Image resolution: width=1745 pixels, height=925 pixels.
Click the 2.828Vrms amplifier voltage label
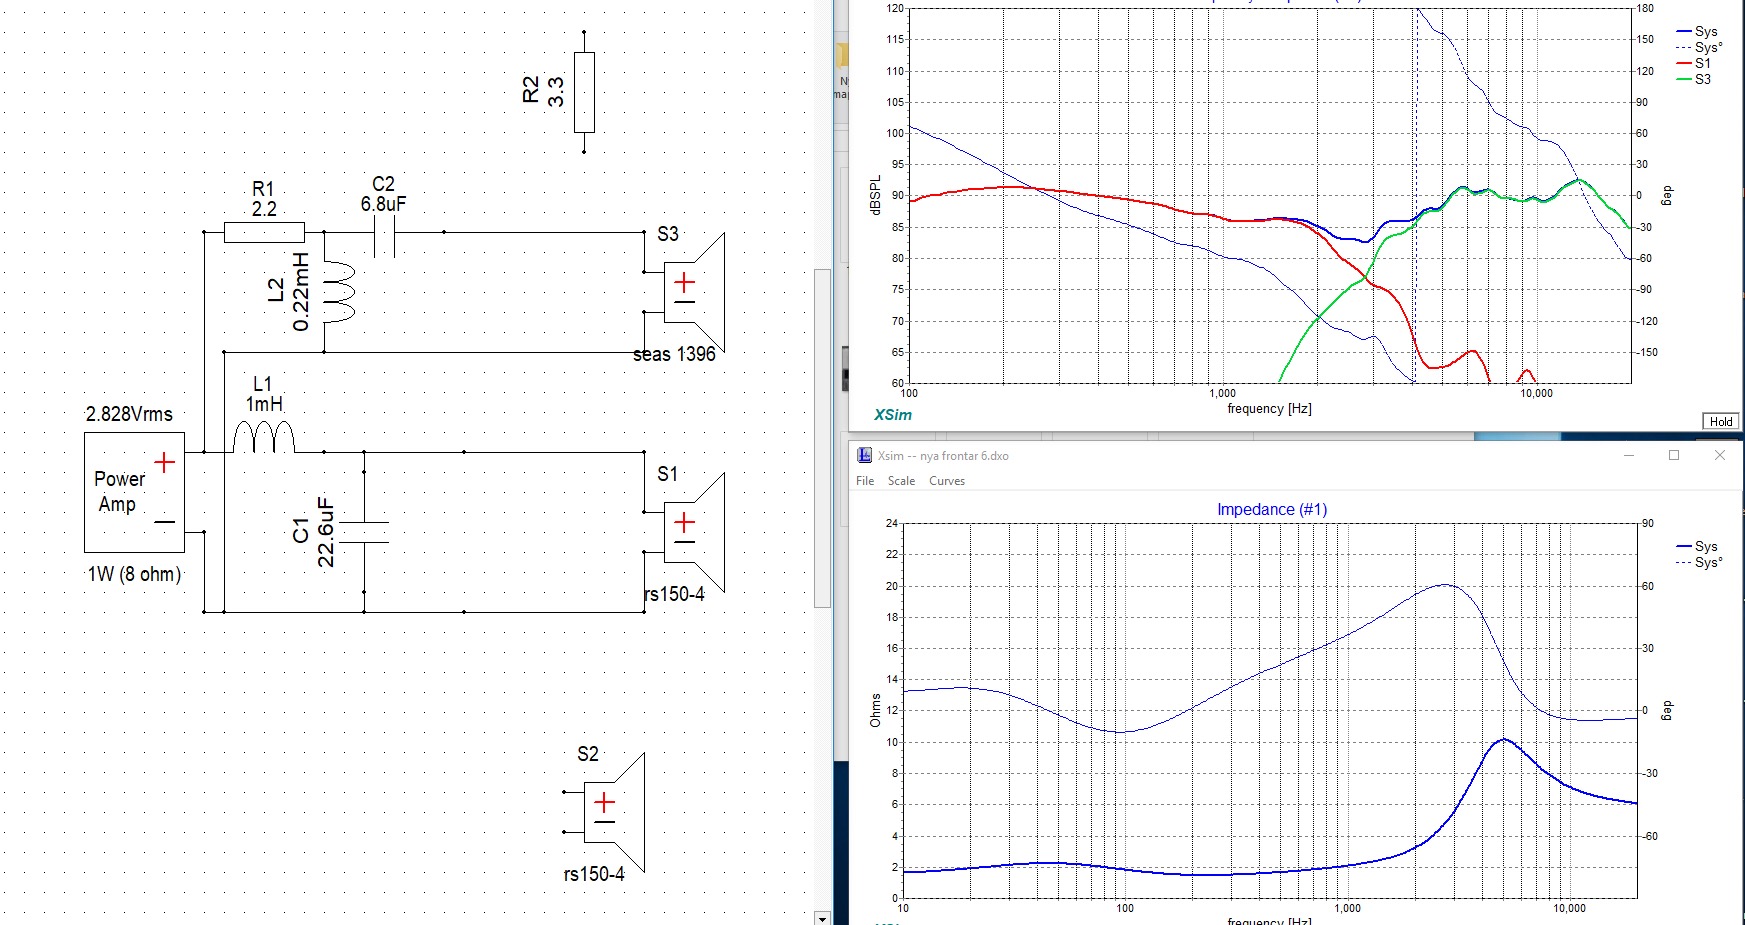tap(129, 414)
